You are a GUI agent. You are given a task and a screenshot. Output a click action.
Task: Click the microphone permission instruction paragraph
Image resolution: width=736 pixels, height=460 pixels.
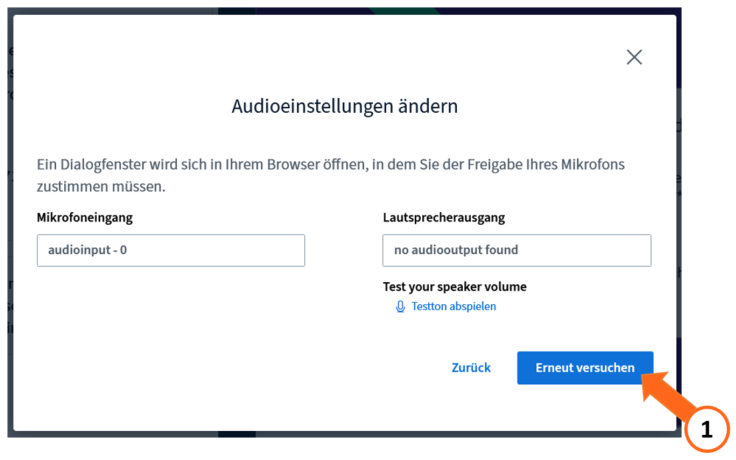[331, 175]
